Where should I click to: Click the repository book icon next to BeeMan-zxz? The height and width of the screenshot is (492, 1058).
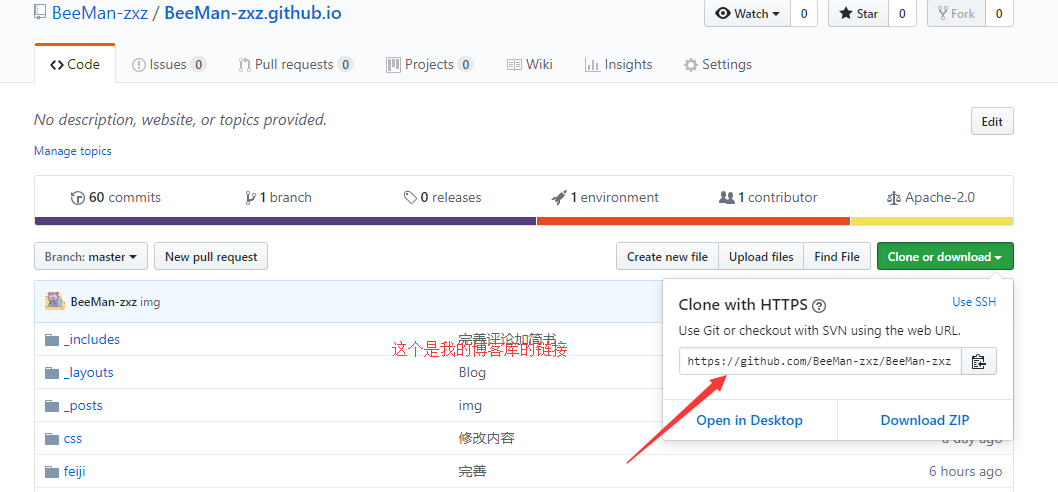40,12
